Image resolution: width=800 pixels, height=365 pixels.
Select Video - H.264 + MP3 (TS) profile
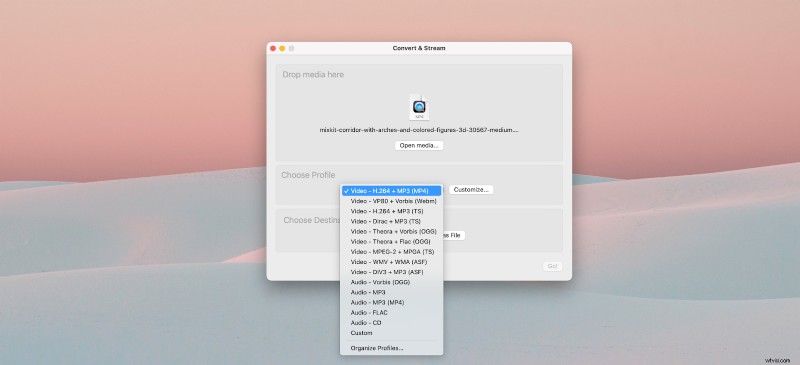391,211
